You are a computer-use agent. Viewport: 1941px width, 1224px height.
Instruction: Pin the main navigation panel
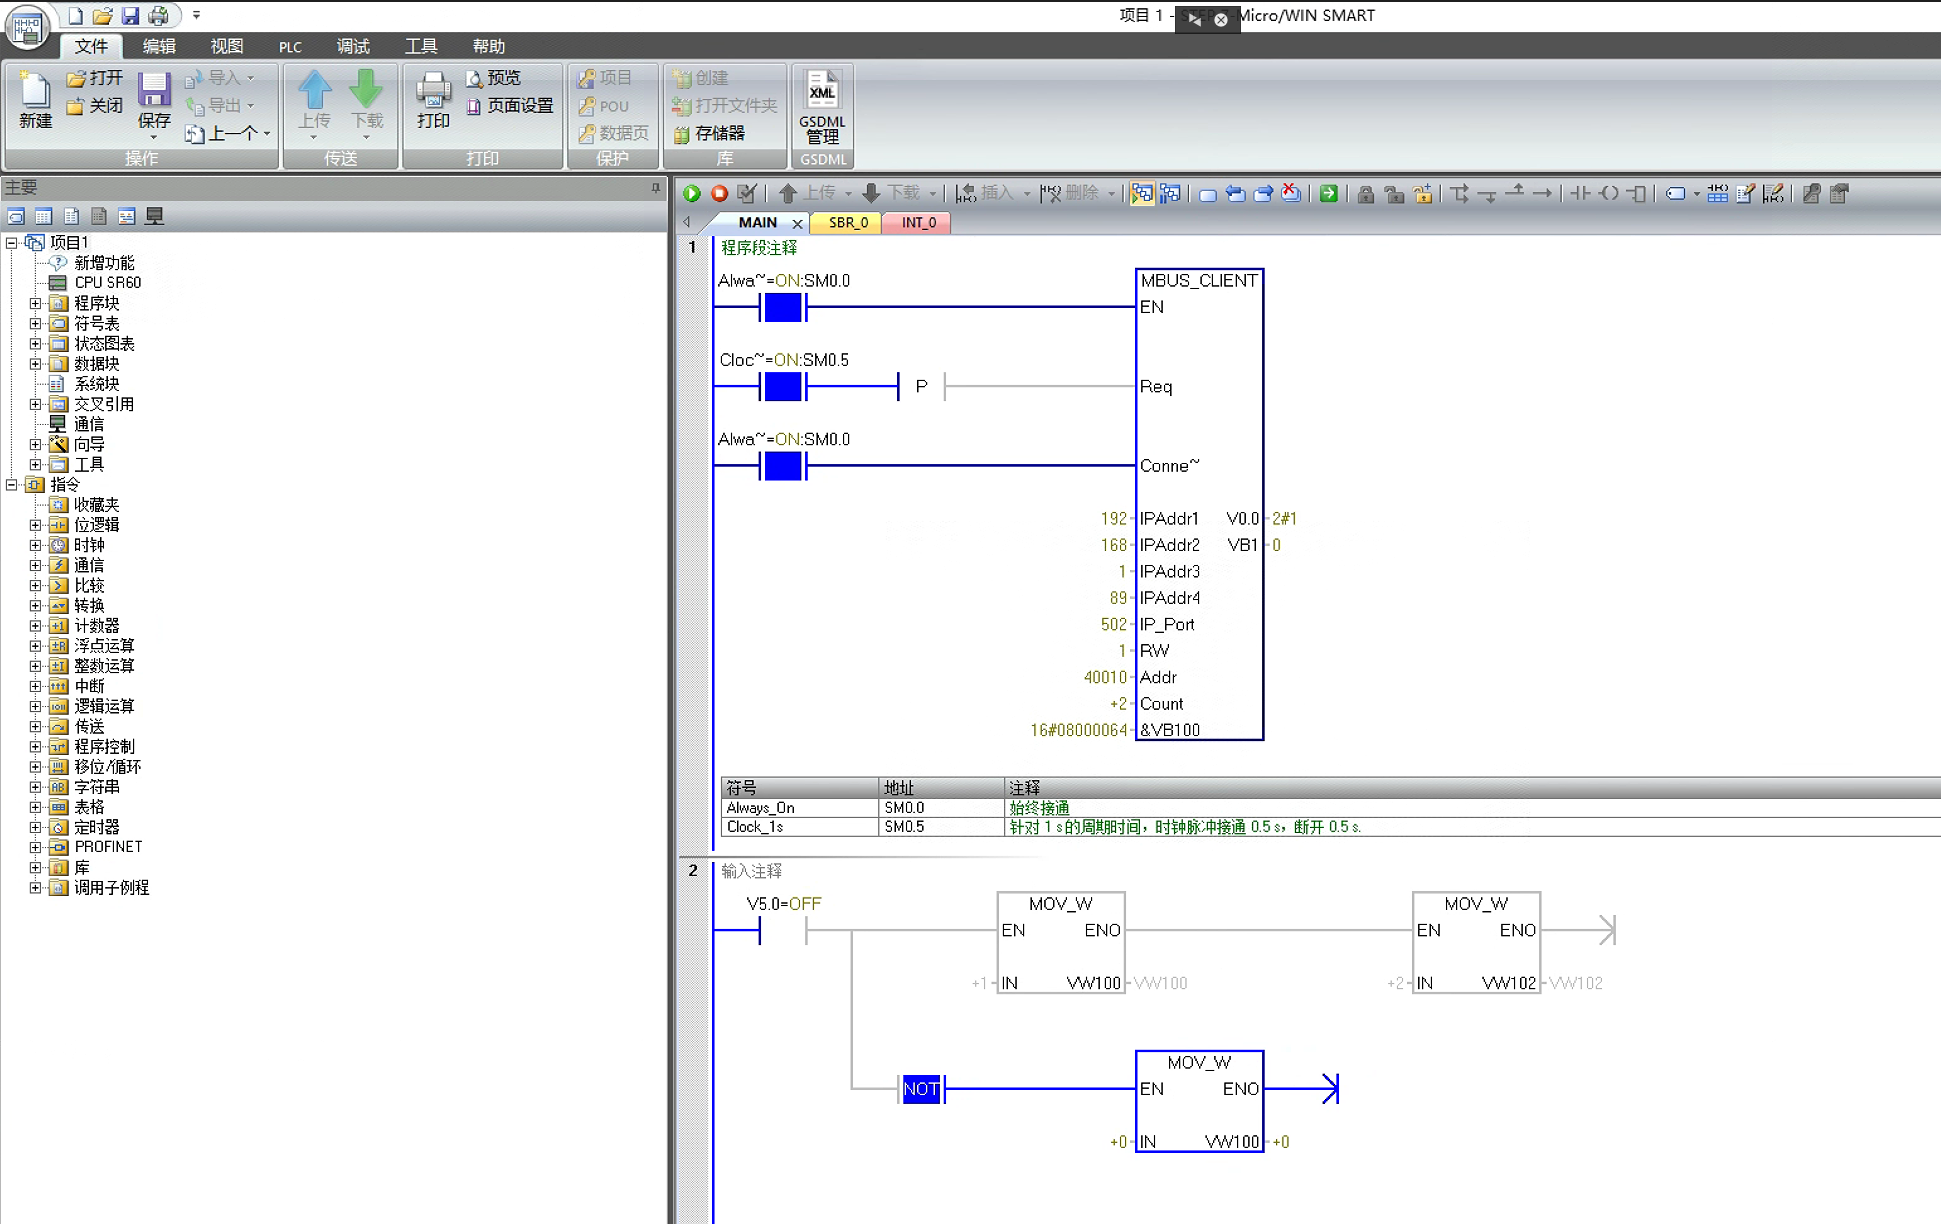coord(656,187)
